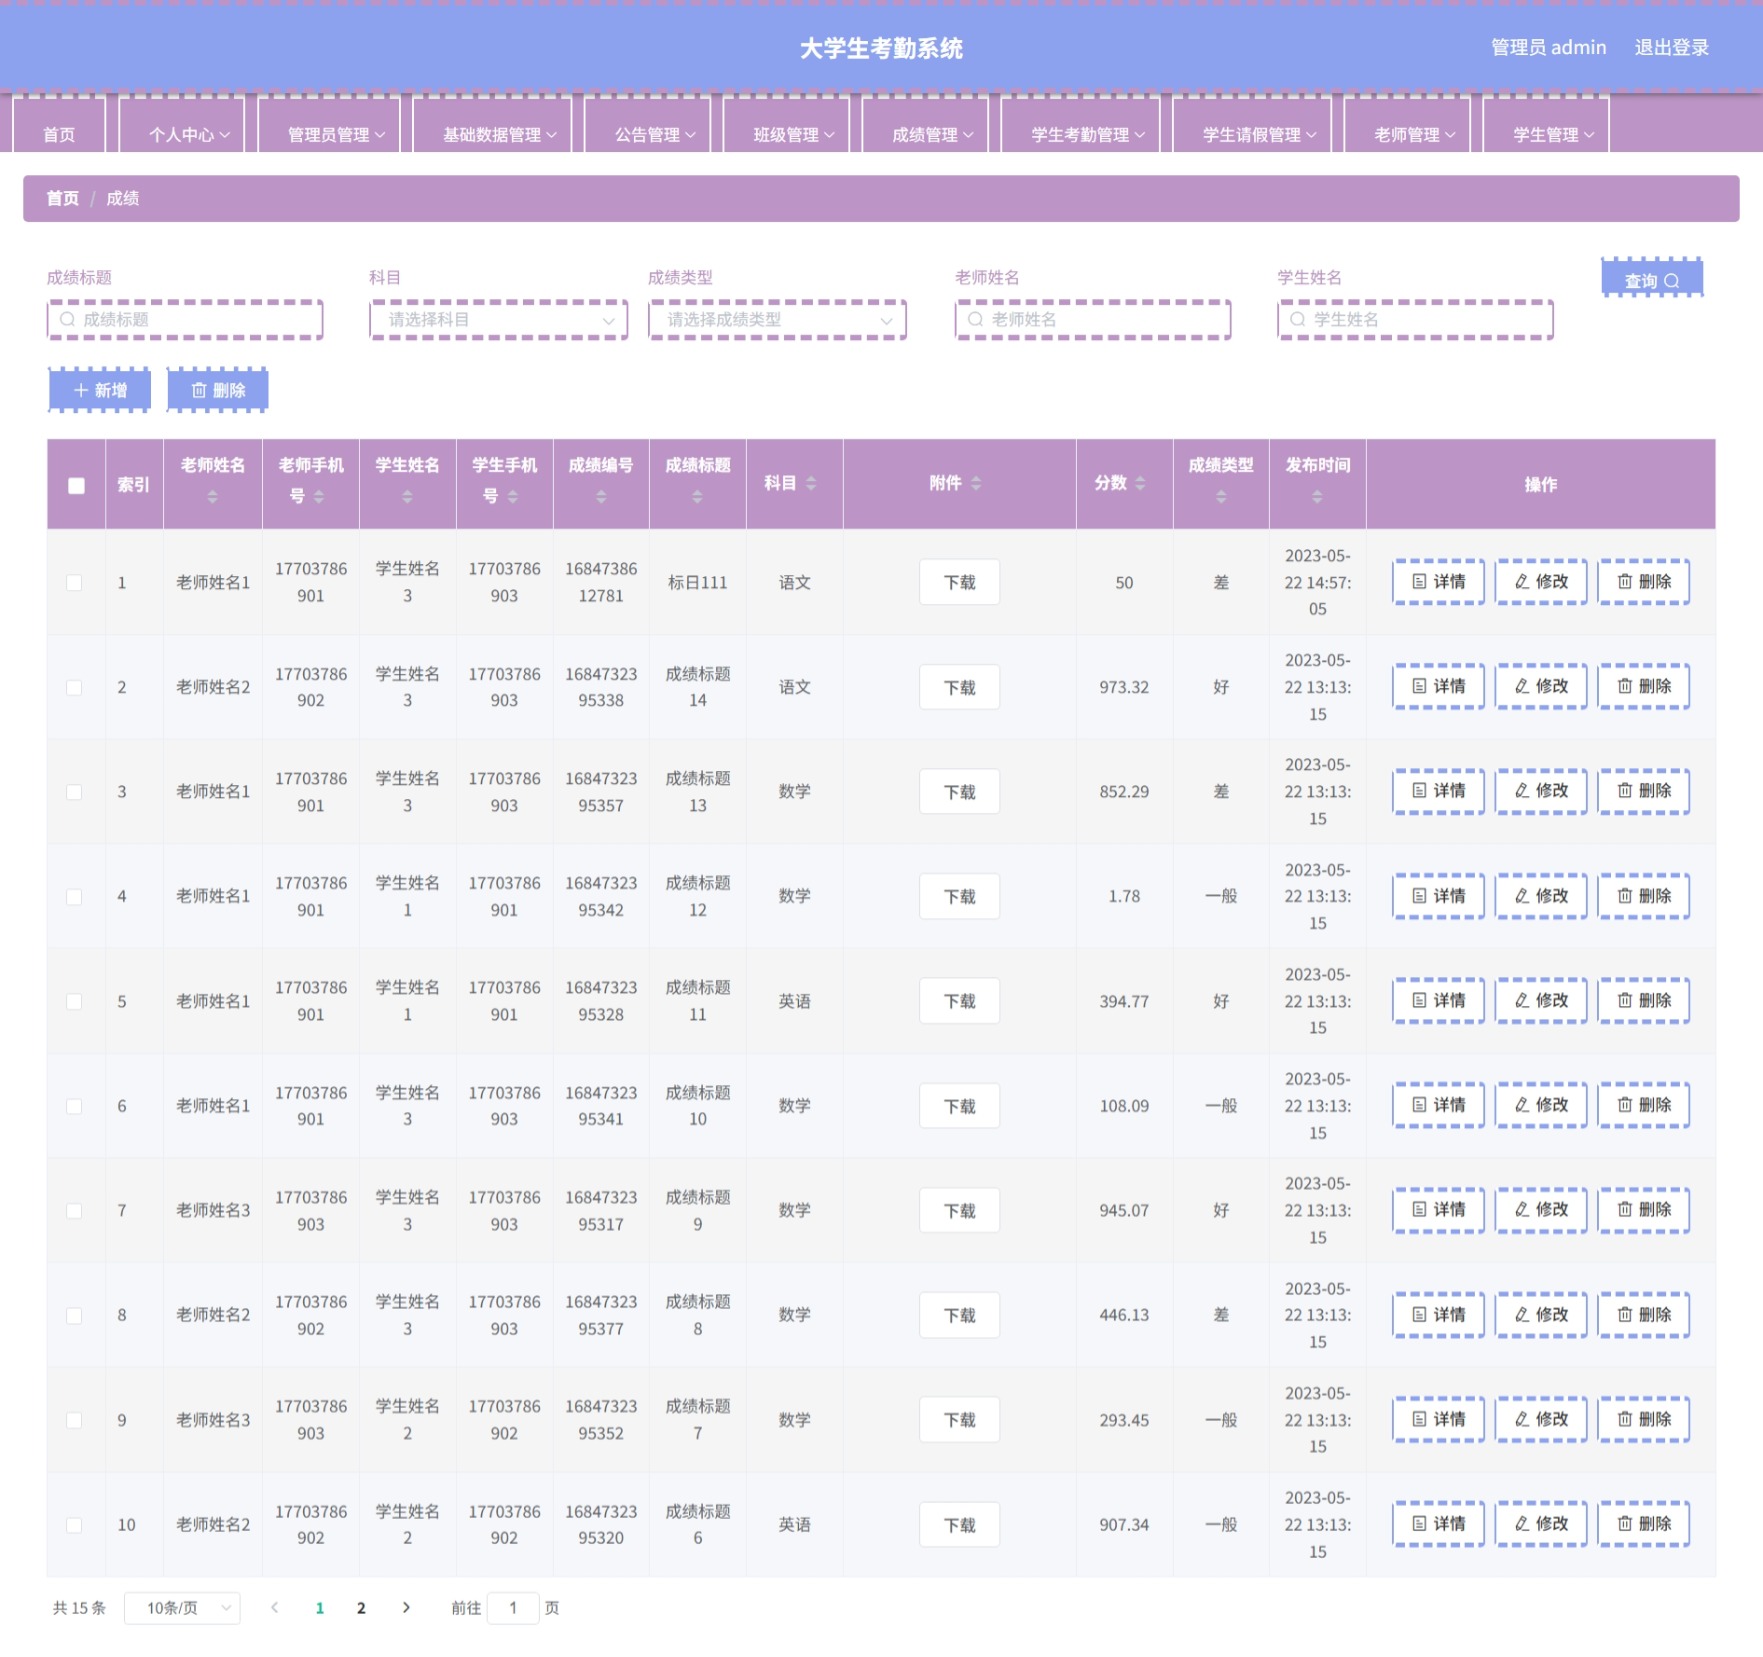The height and width of the screenshot is (1657, 1763).
Task: Check the checkbox for row 5
Action: pyautogui.click(x=74, y=1001)
